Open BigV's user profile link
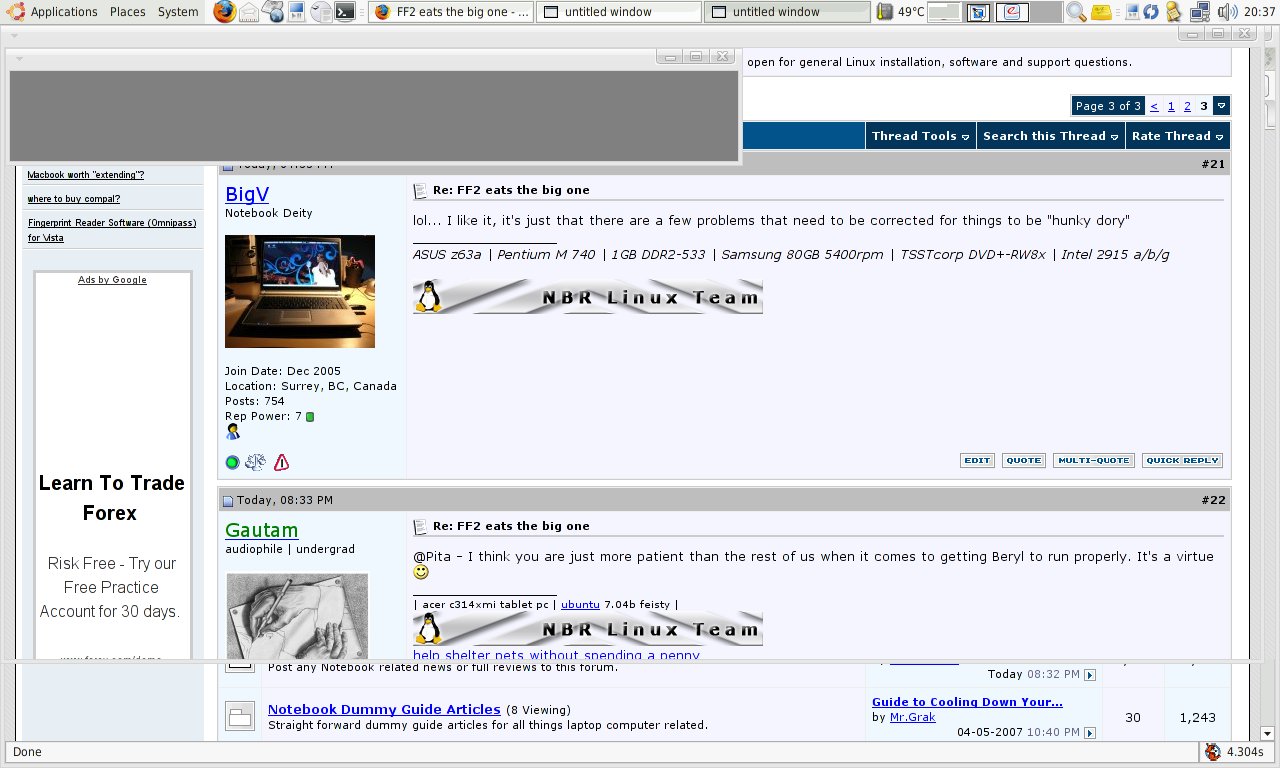Screen dimensions: 1280x768 pos(247,194)
